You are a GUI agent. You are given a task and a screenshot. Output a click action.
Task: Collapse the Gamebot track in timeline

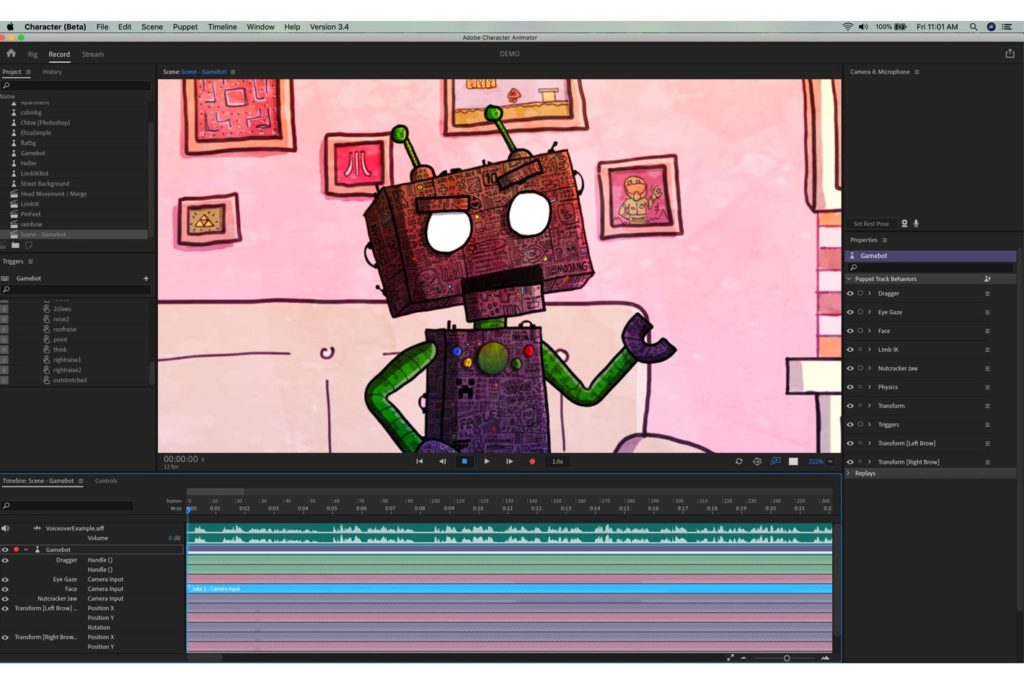(x=26, y=549)
